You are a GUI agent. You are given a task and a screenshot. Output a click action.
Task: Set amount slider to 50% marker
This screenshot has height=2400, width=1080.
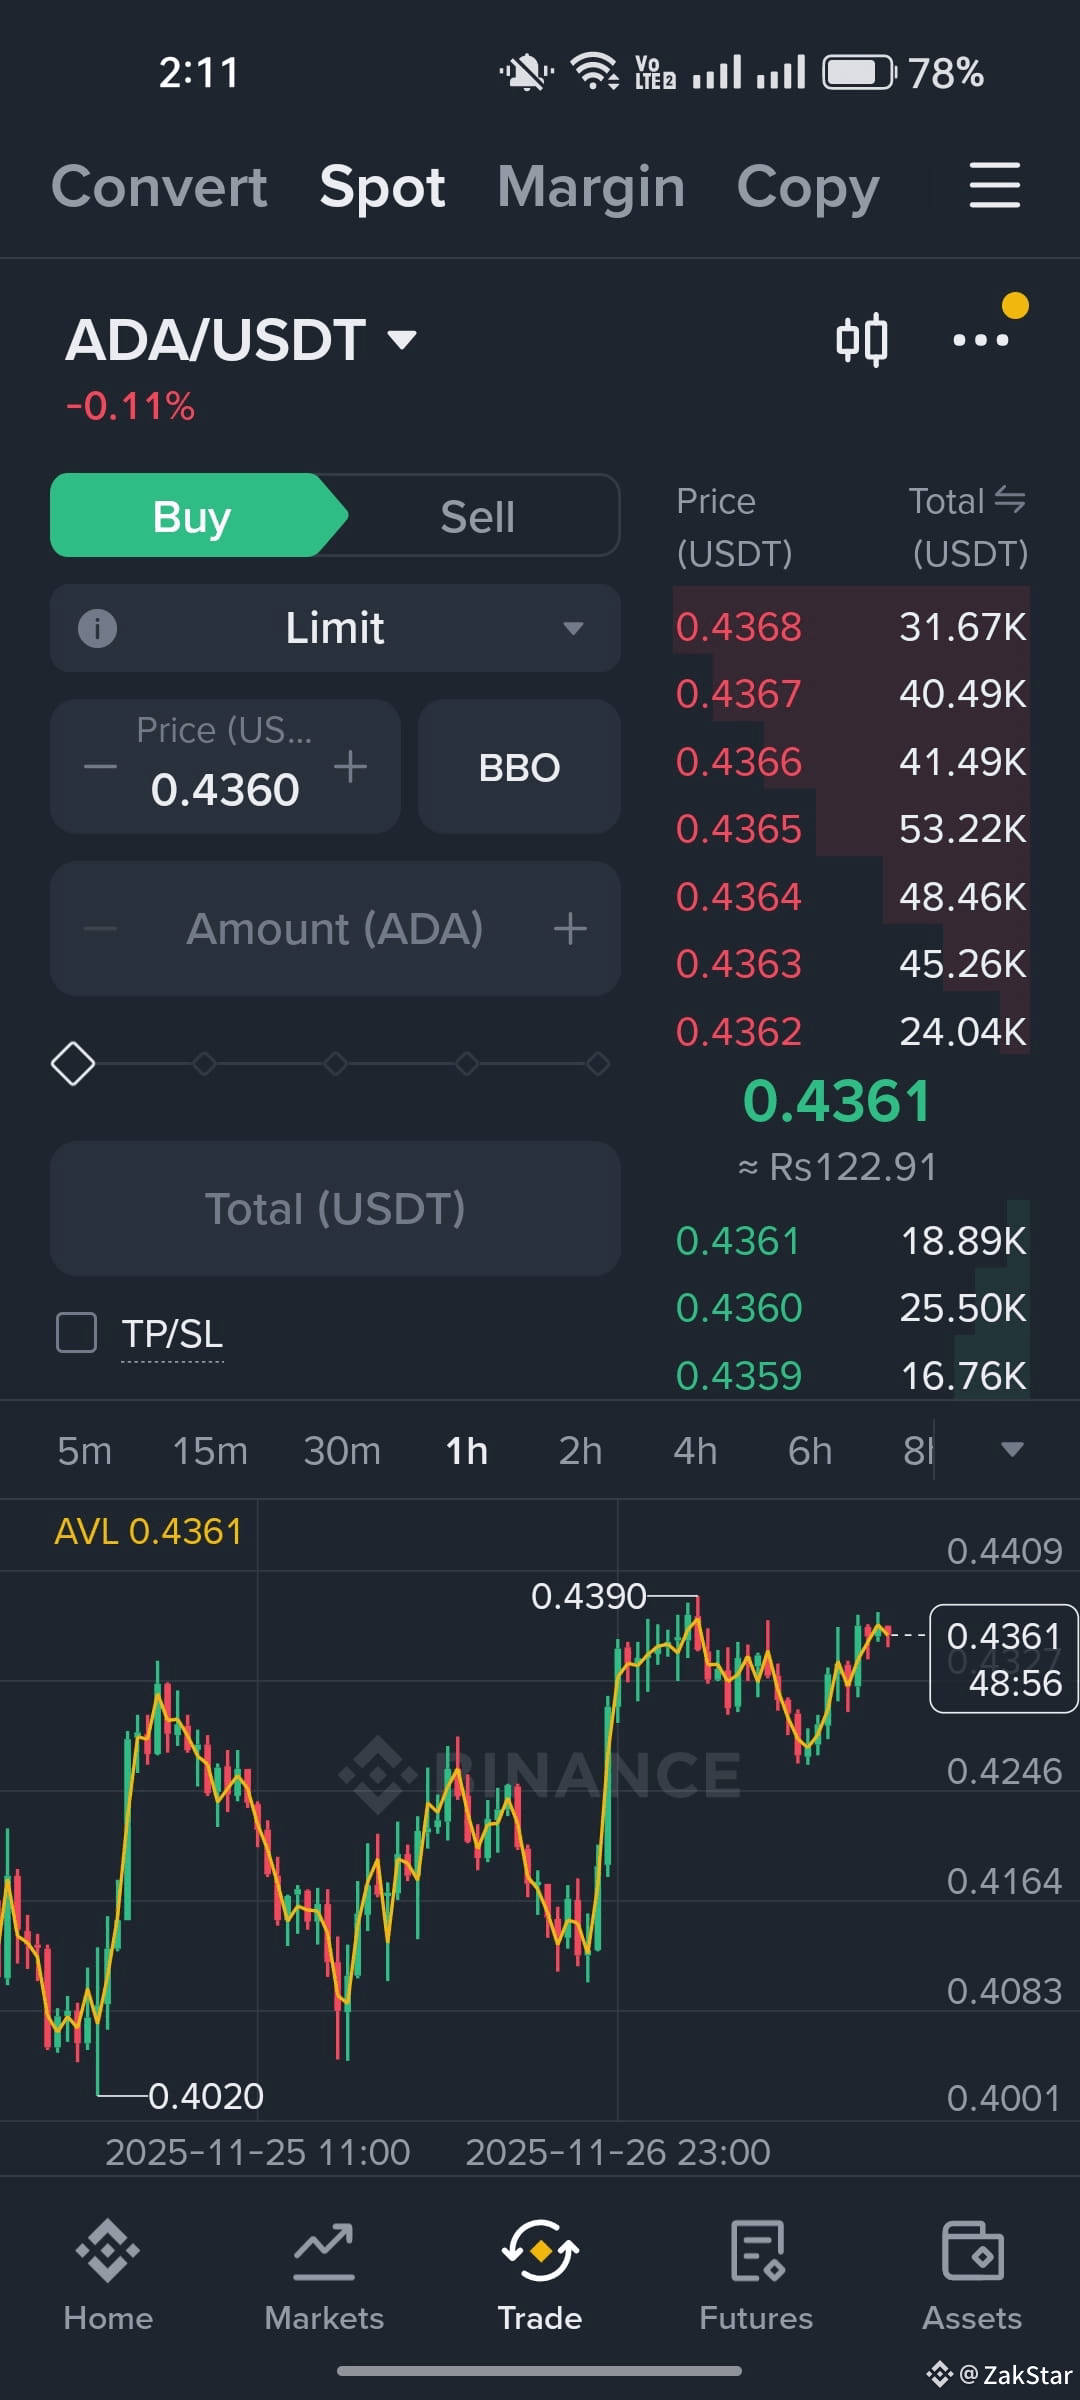pos(335,1063)
